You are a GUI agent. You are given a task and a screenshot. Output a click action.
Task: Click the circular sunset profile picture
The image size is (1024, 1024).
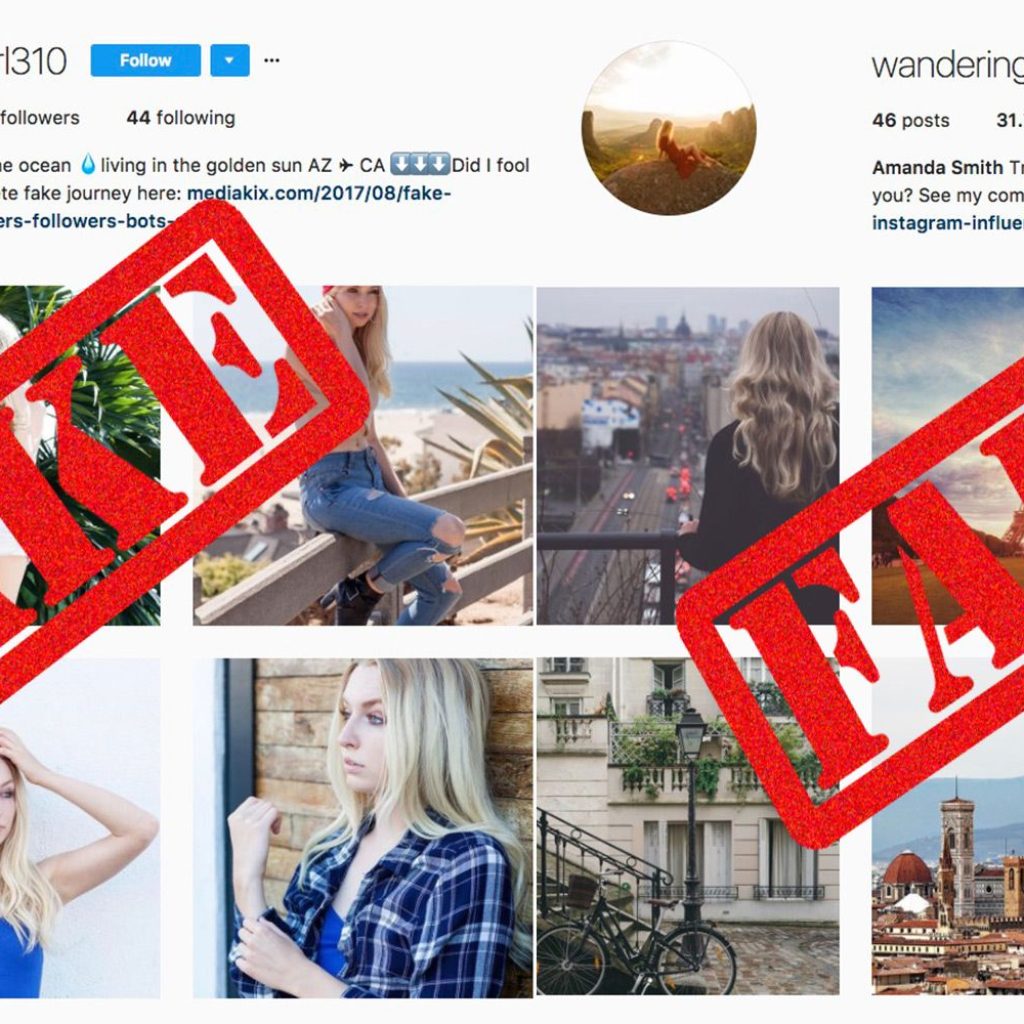[x=669, y=128]
